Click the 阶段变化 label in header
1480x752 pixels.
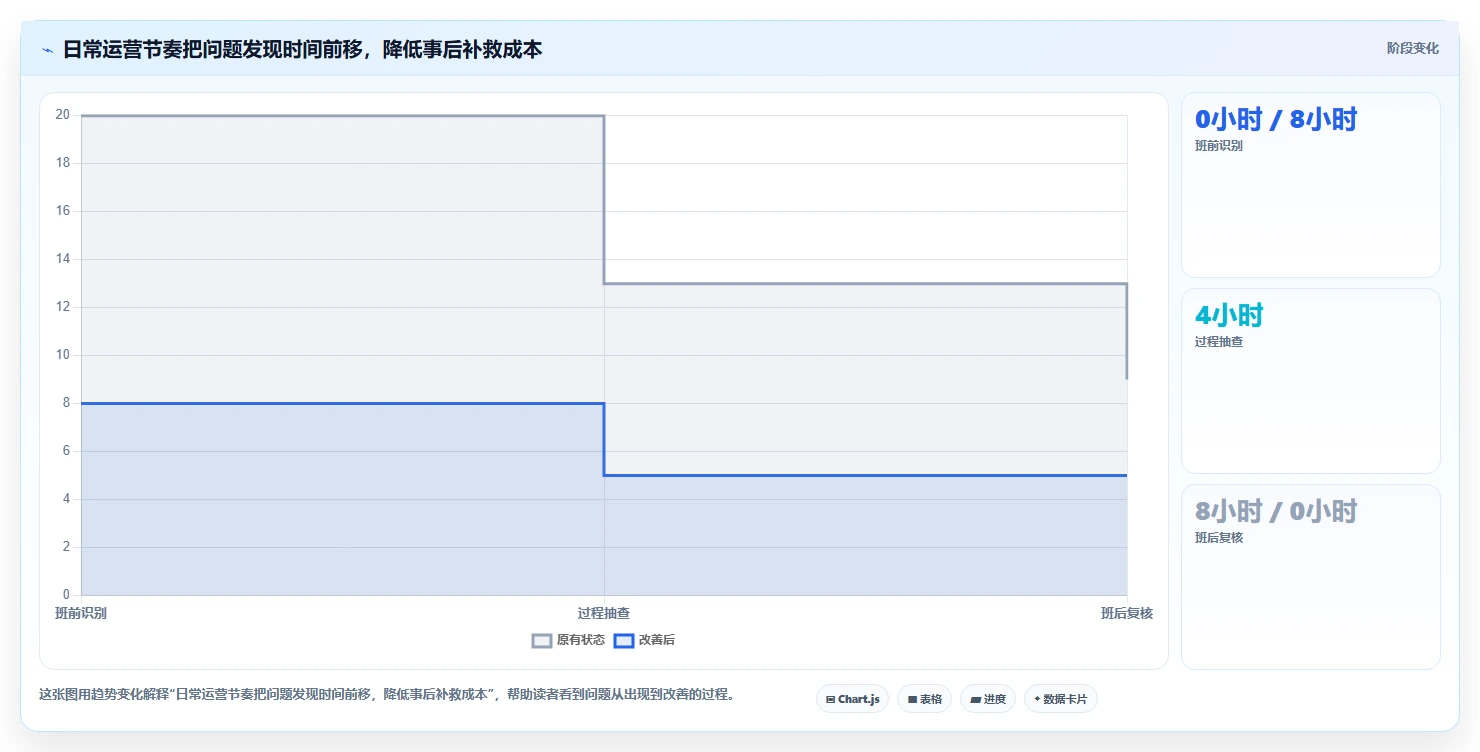(1413, 48)
